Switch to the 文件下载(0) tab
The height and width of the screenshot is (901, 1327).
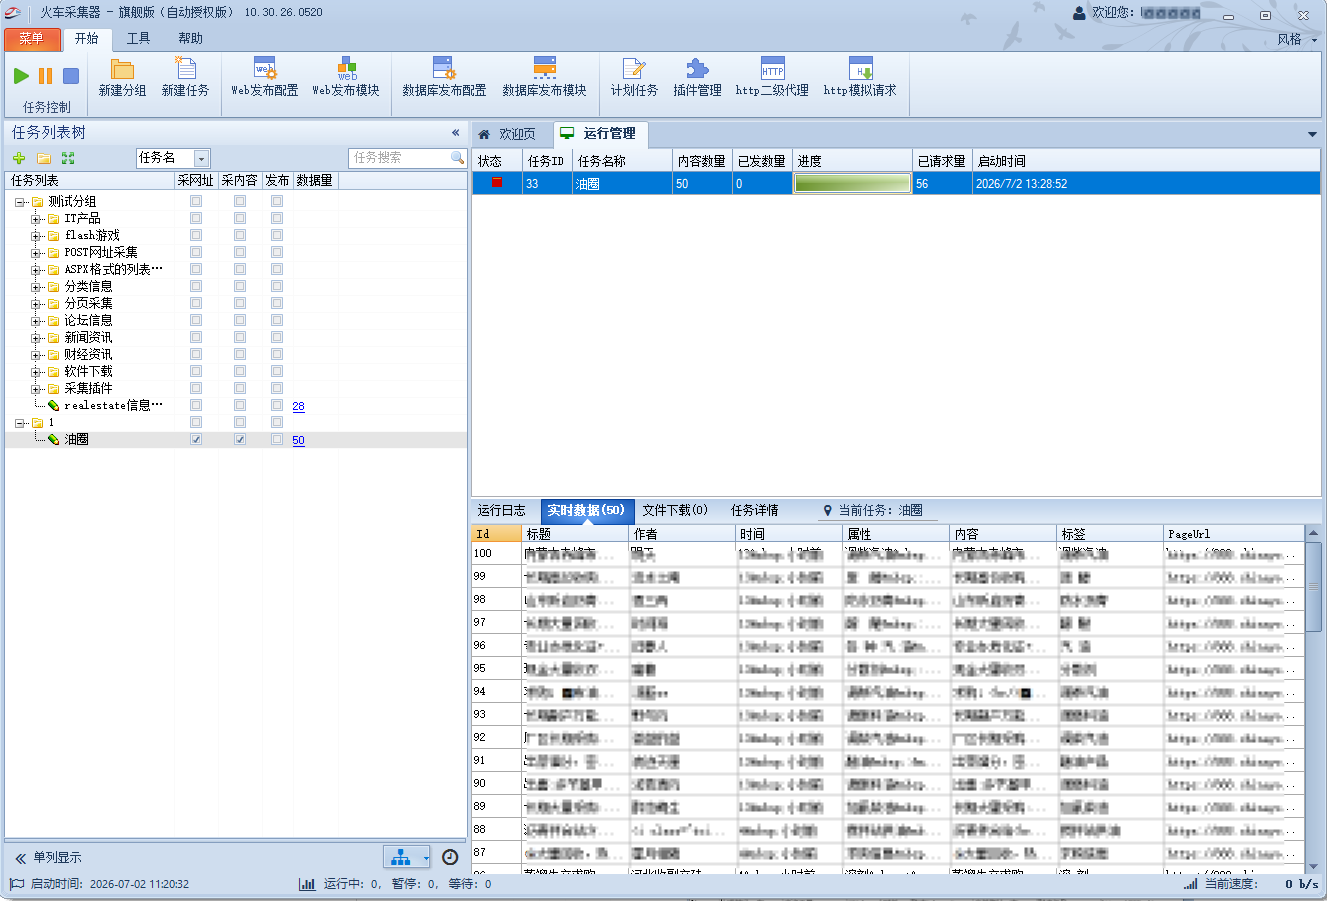tap(675, 510)
